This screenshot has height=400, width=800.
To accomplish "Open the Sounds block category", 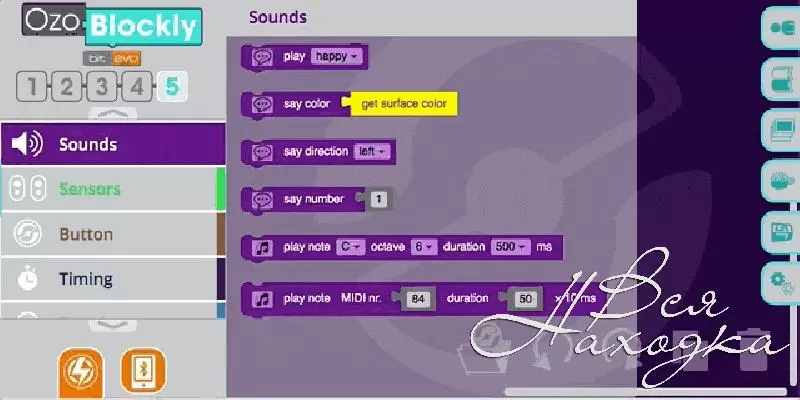I will [x=110, y=145].
